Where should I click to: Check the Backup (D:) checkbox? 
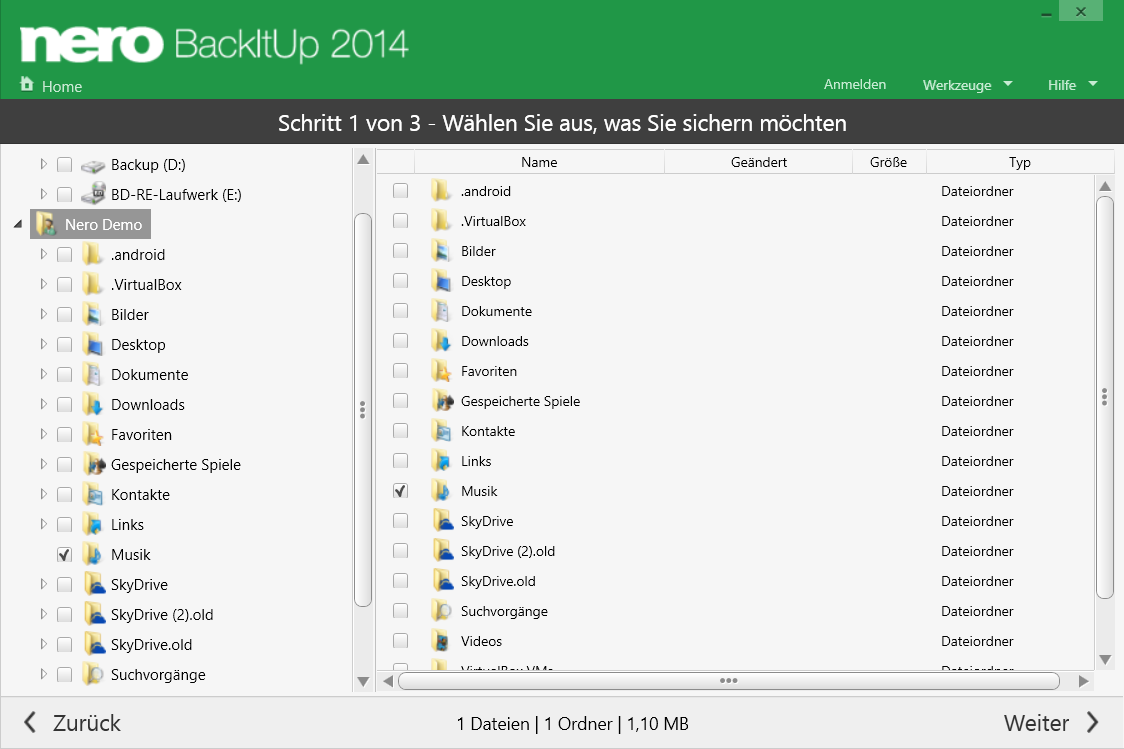coord(65,165)
